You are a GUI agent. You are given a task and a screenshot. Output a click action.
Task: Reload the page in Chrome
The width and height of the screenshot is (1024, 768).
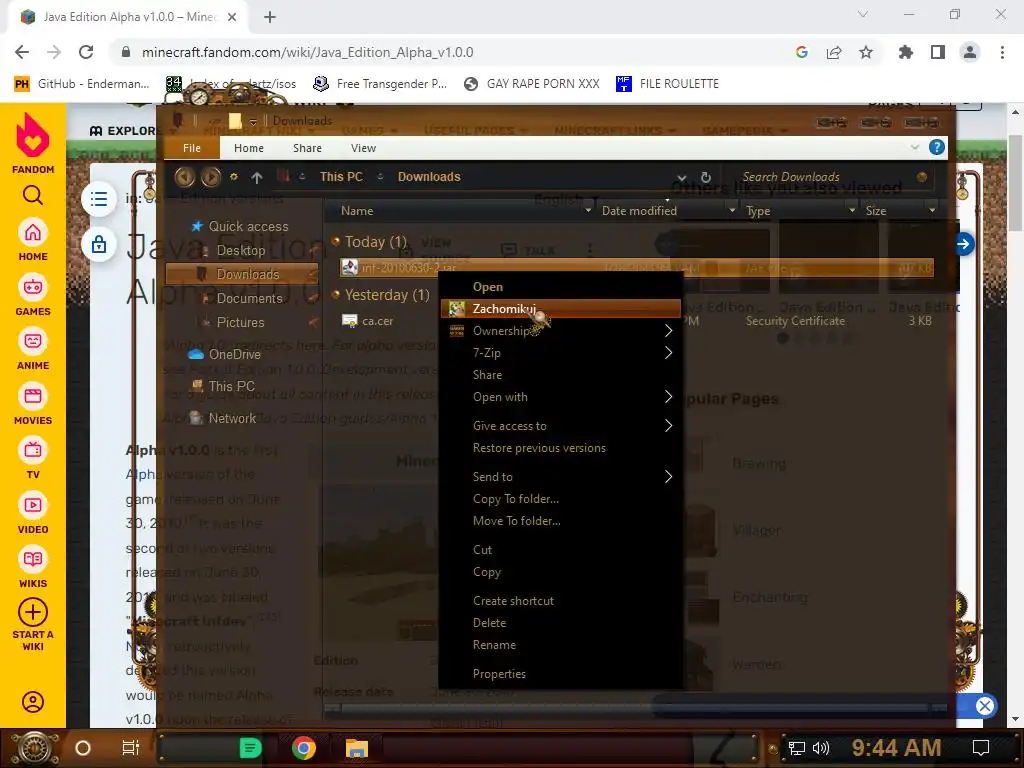click(86, 52)
